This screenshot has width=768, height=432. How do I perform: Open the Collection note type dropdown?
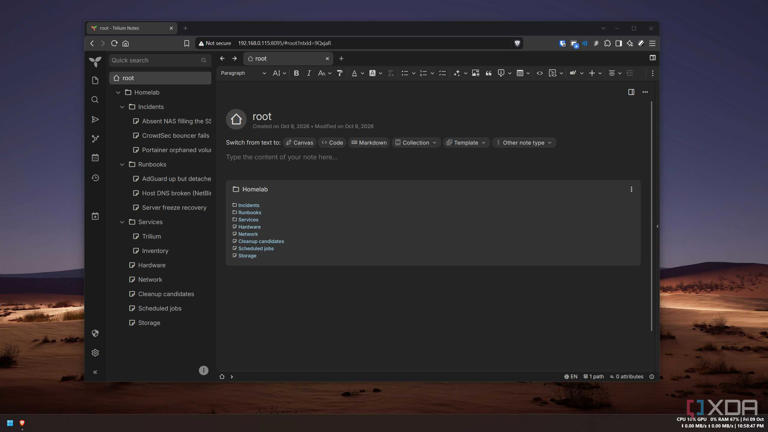415,143
